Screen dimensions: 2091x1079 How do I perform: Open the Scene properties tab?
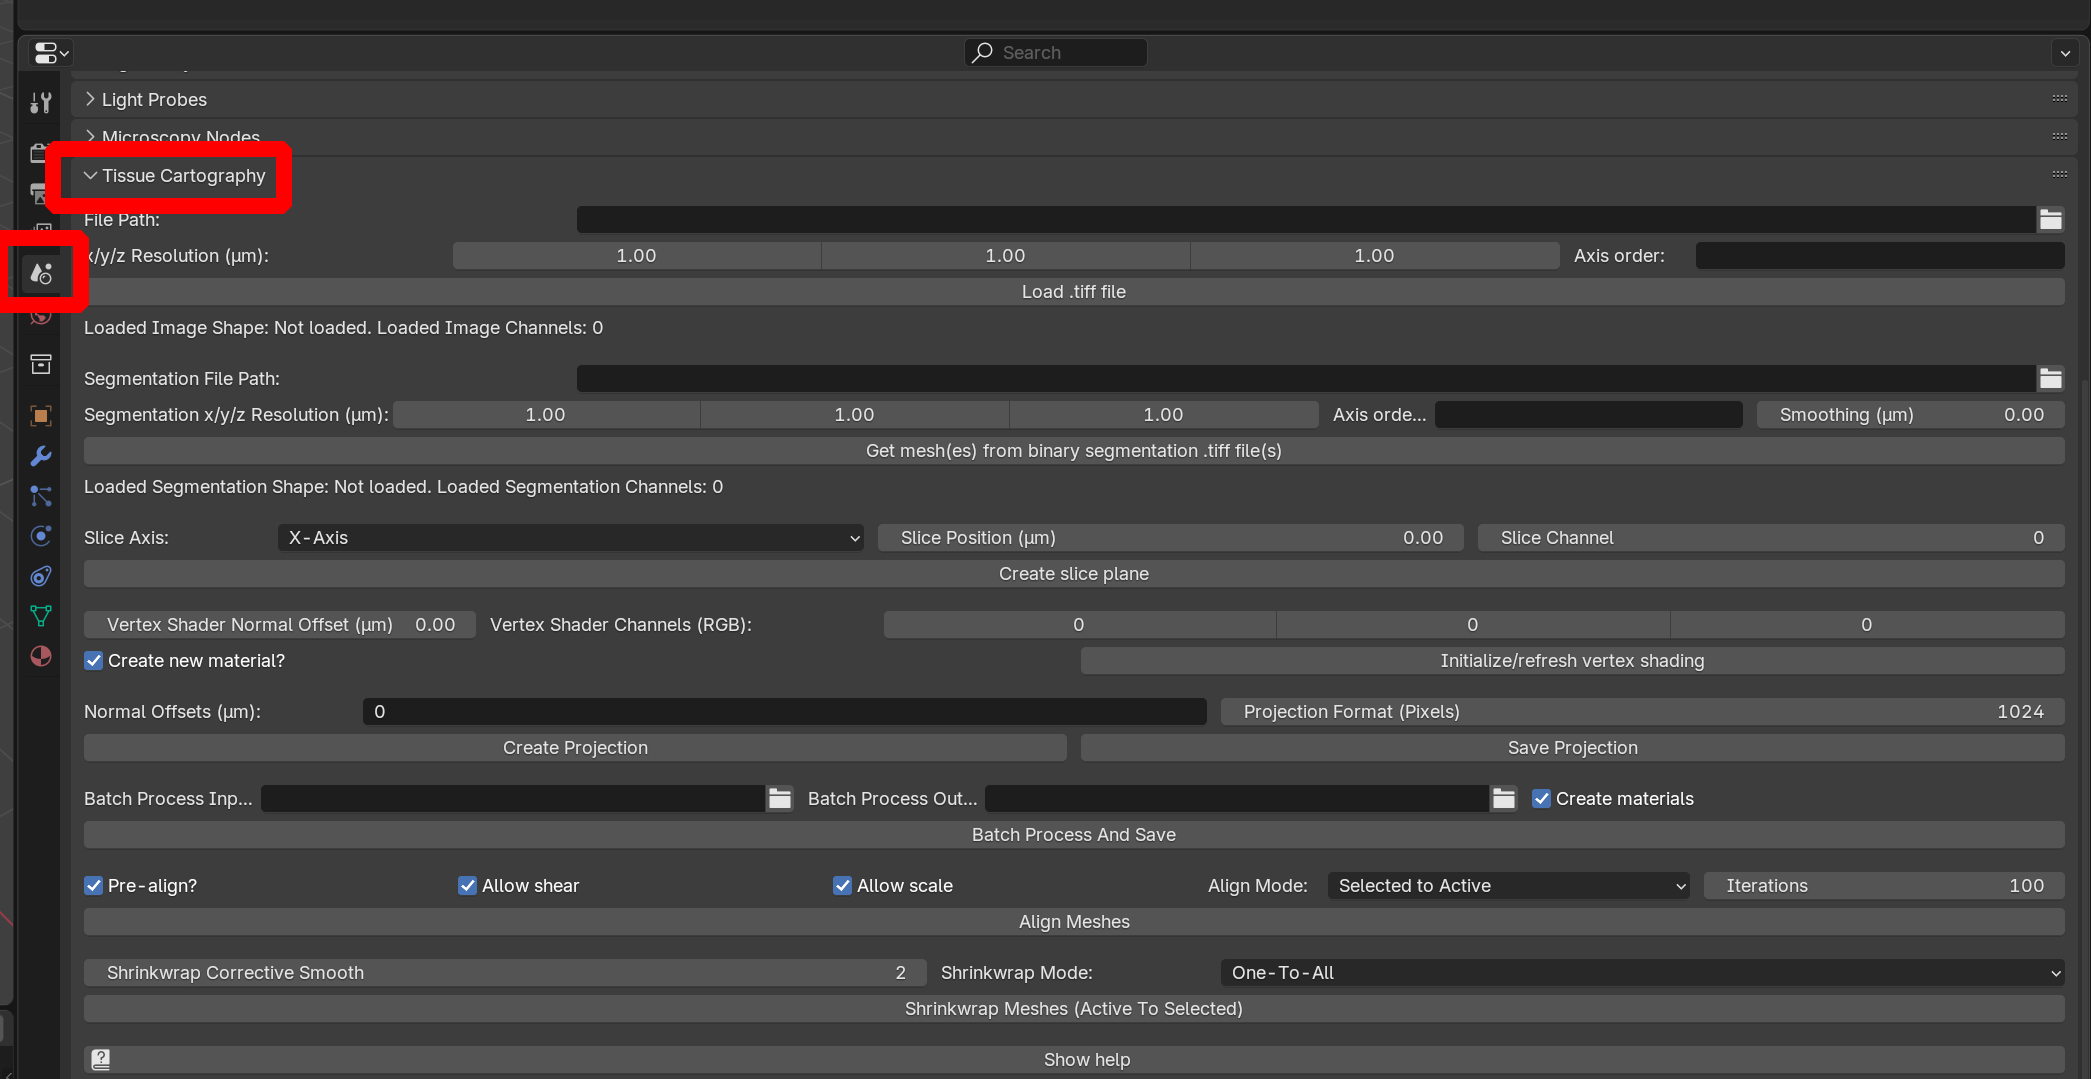click(x=41, y=273)
